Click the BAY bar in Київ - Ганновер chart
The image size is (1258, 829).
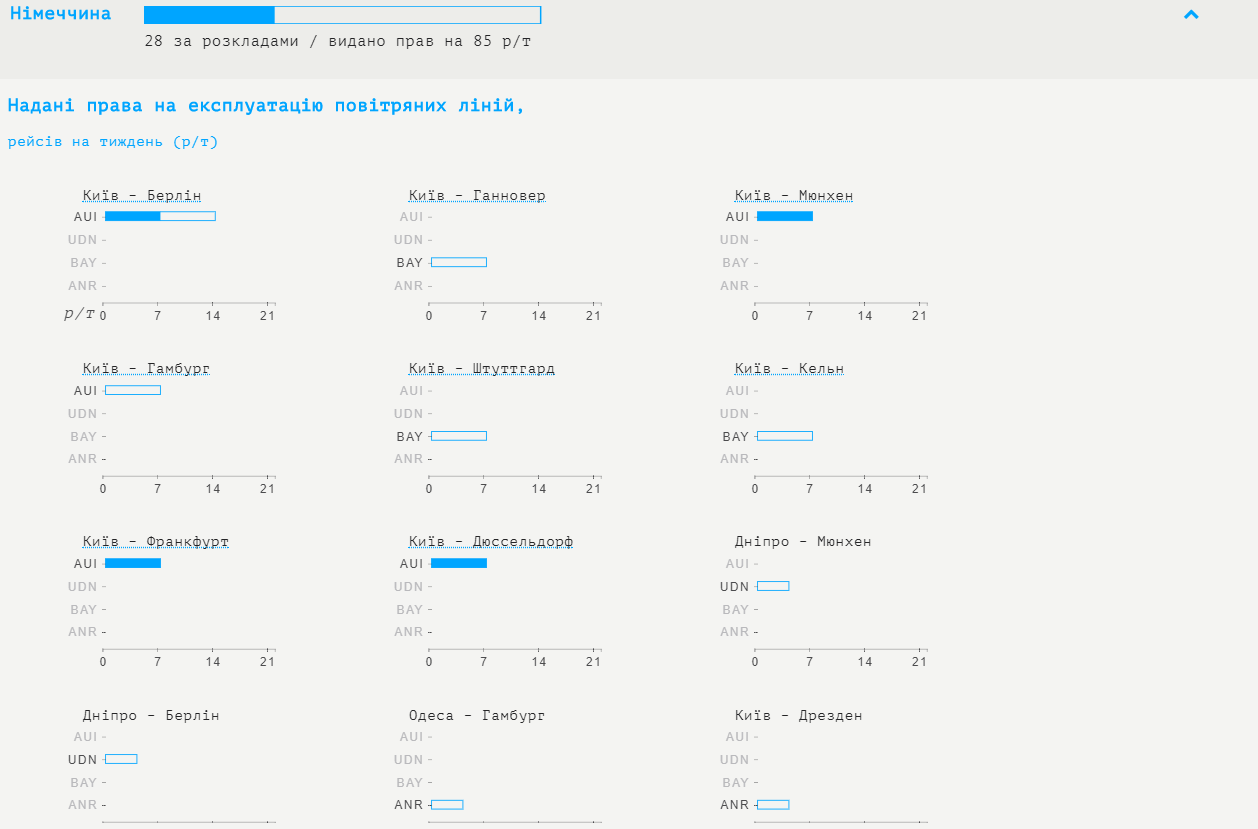(x=459, y=262)
